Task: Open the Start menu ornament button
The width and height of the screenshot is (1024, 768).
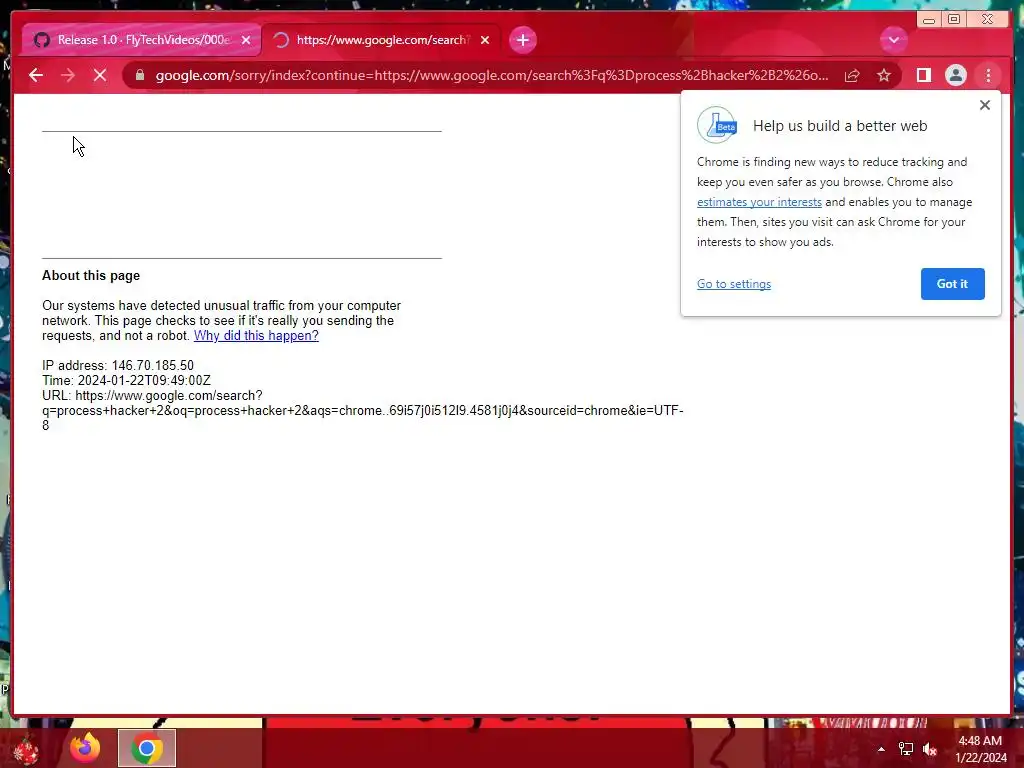Action: (x=25, y=749)
